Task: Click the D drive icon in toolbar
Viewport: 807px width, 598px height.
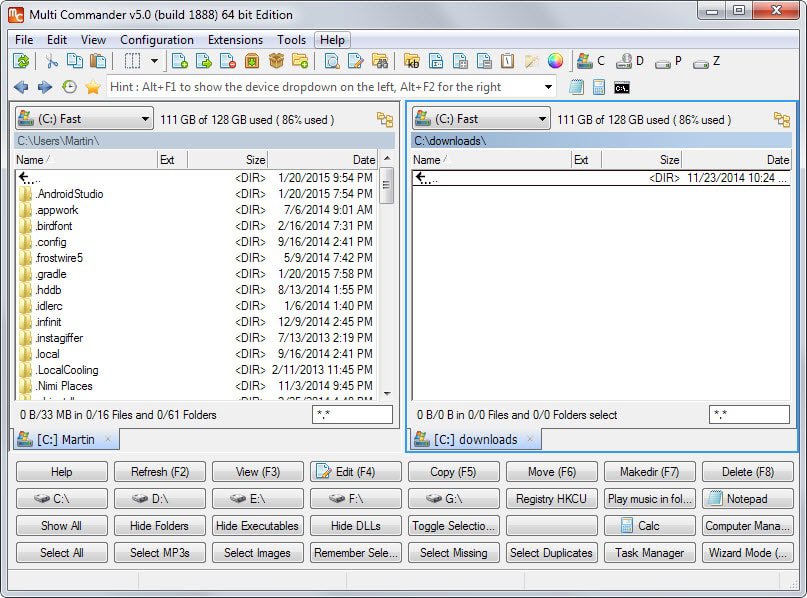Action: pos(628,62)
